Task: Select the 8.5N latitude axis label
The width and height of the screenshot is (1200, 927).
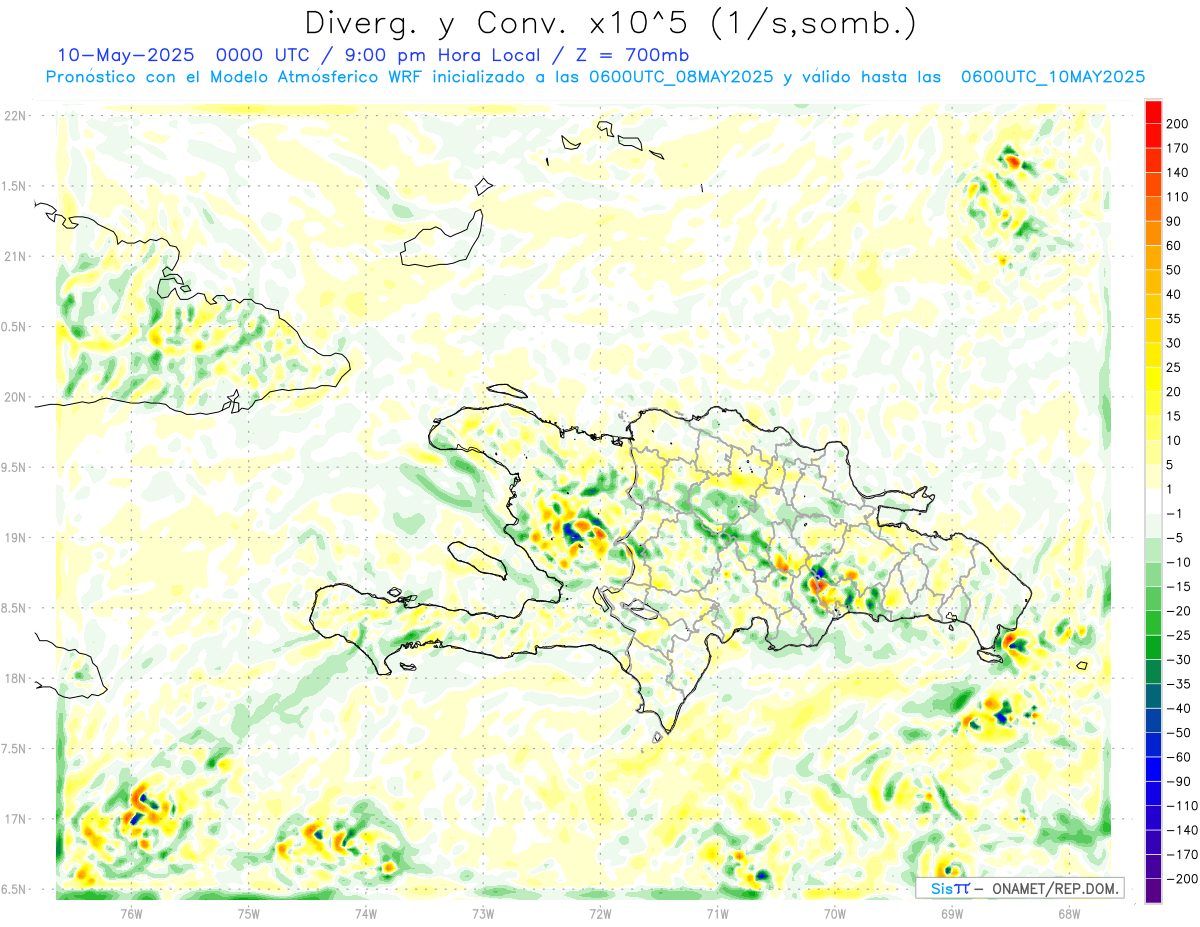Action: [15, 608]
